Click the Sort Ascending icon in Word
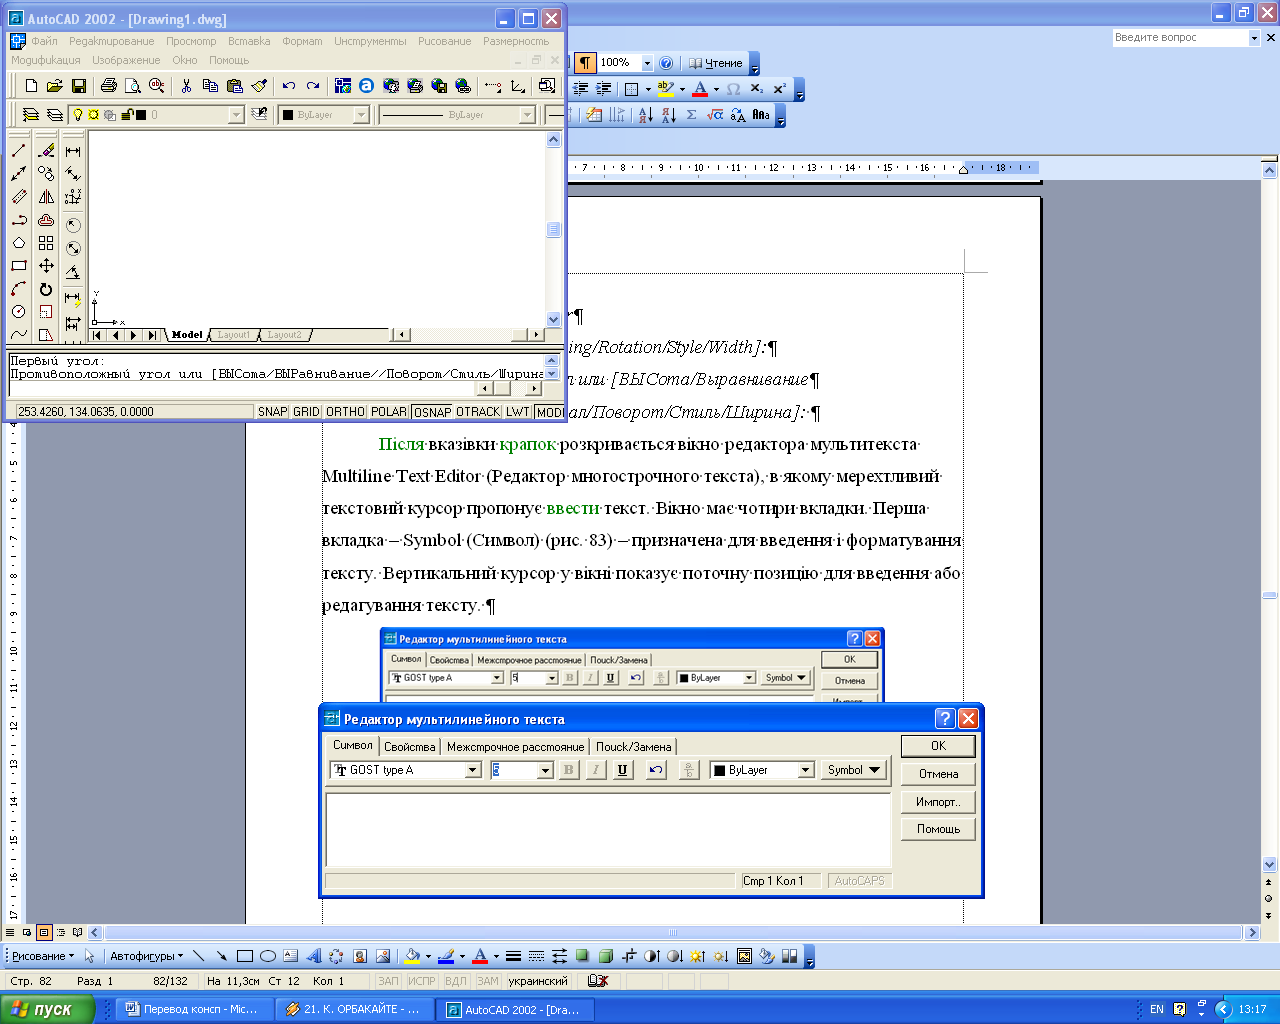Viewport: 1280px width, 1024px height. point(645,115)
